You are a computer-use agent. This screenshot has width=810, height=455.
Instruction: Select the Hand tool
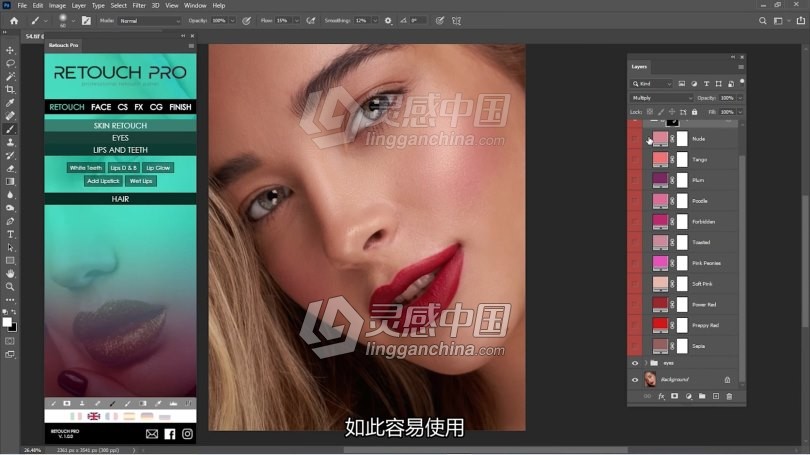click(10, 274)
